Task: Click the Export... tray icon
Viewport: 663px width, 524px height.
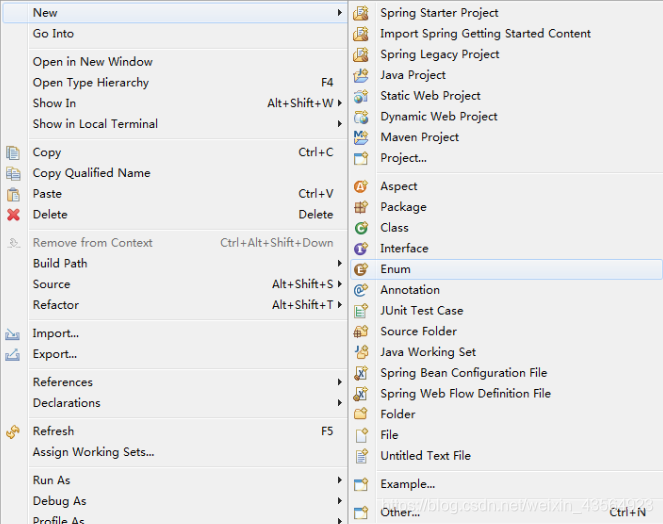Action: [x=13, y=354]
